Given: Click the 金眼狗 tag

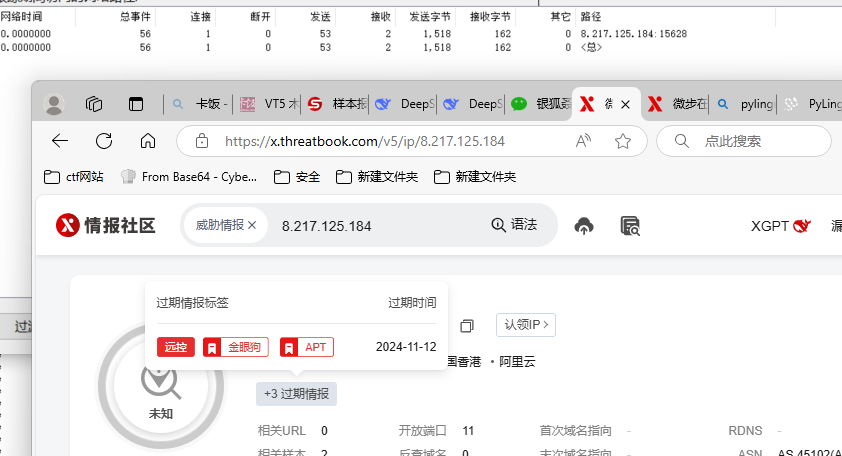Looking at the screenshot, I should (x=236, y=347).
